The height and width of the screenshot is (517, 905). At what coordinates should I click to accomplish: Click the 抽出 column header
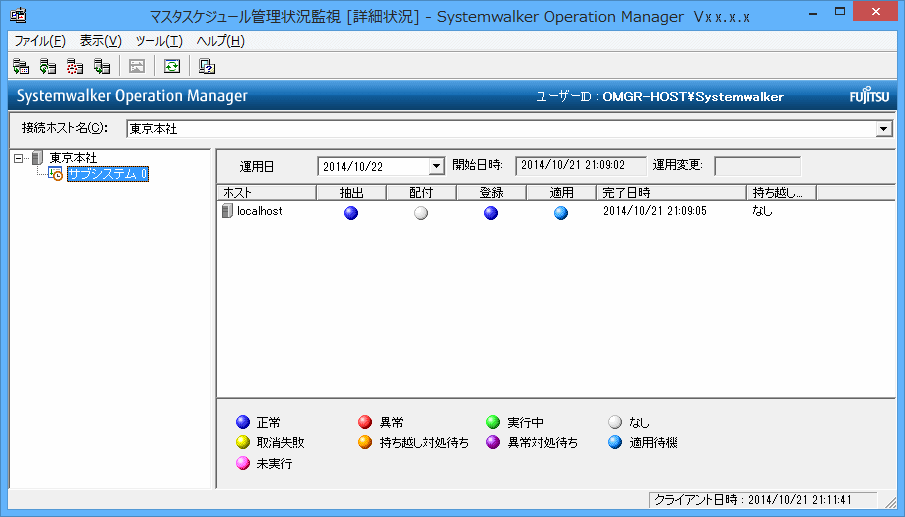[351, 193]
